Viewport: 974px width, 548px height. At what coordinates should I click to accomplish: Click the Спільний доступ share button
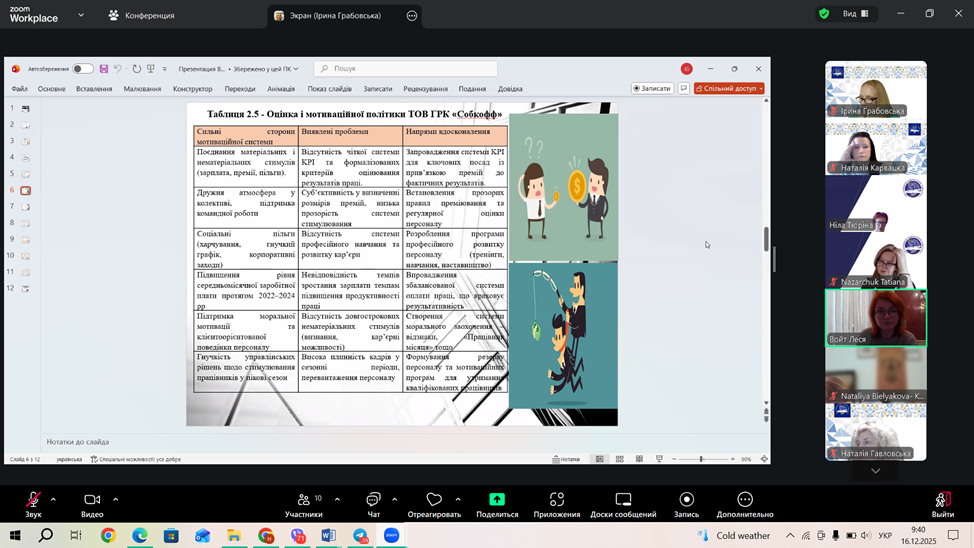pyautogui.click(x=733, y=89)
